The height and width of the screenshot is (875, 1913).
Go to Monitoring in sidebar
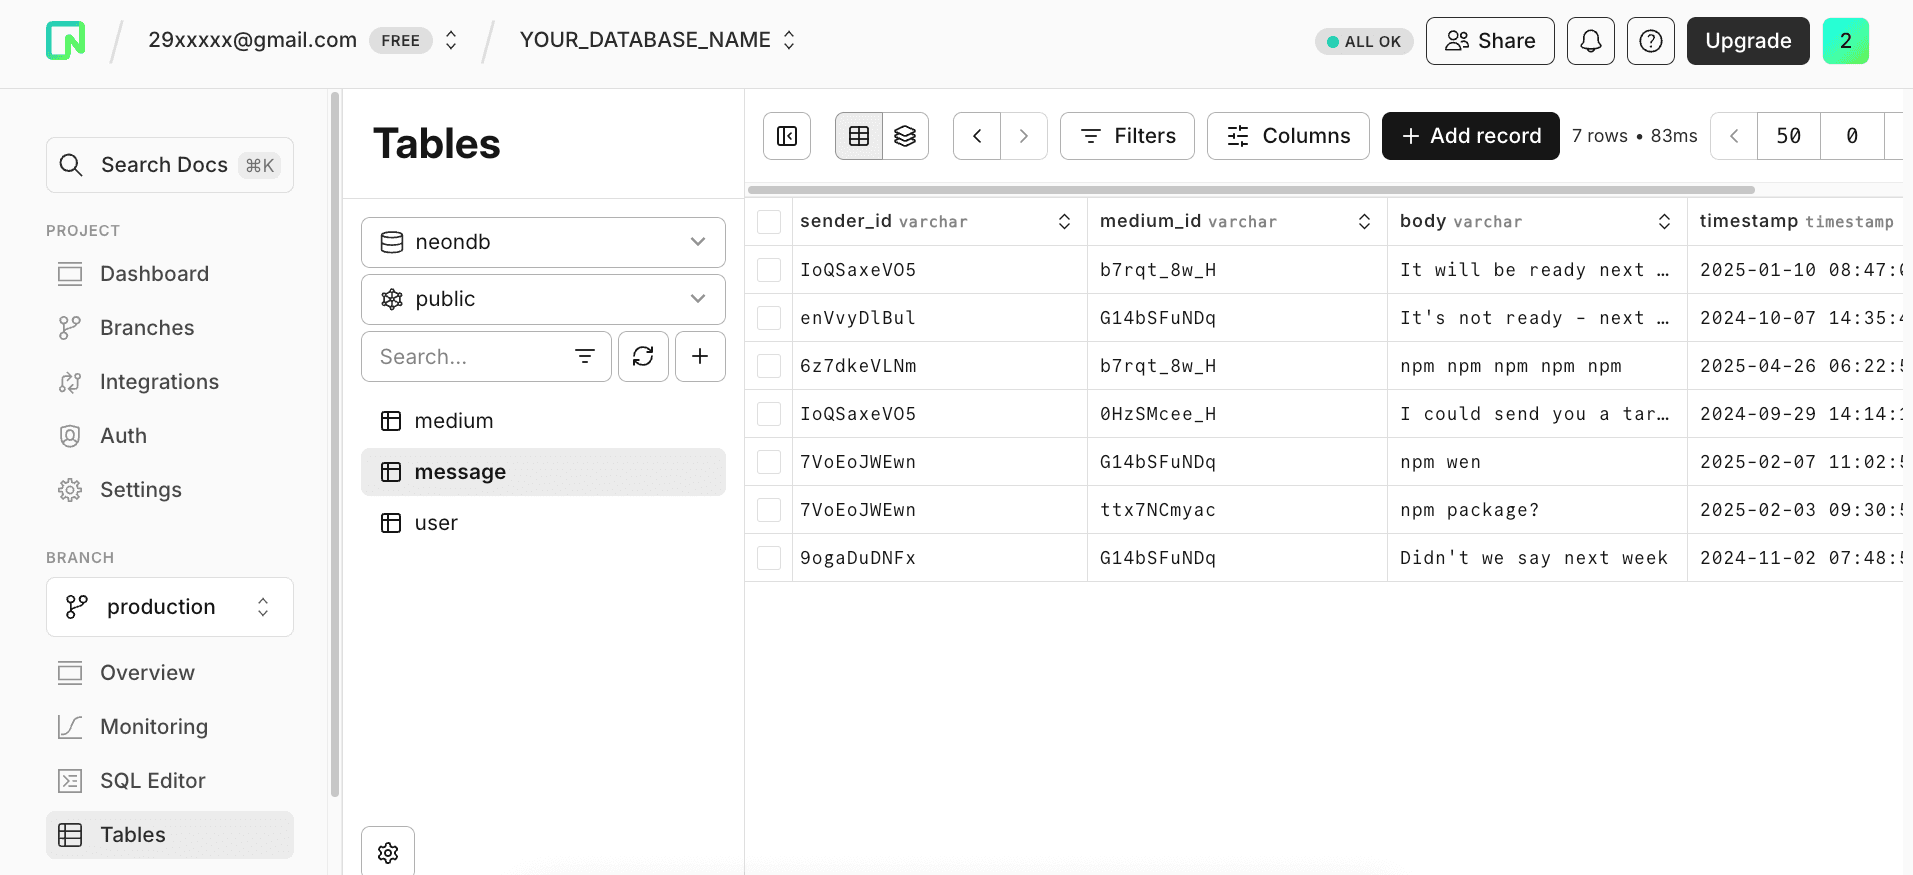pyautogui.click(x=153, y=727)
